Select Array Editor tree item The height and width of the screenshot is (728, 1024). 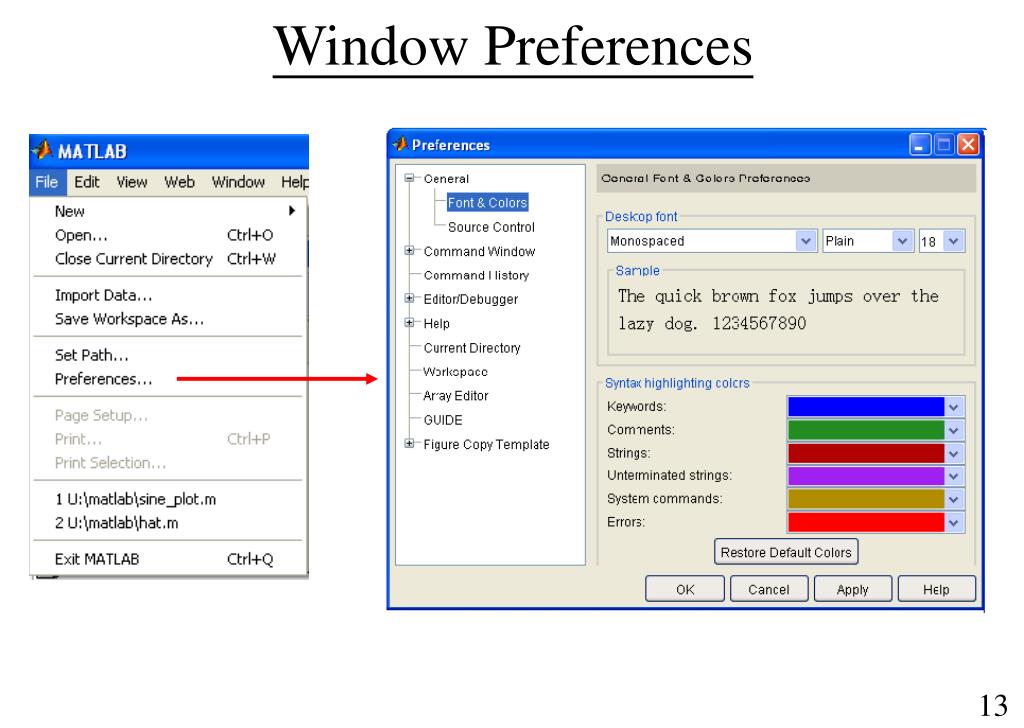tap(455, 396)
